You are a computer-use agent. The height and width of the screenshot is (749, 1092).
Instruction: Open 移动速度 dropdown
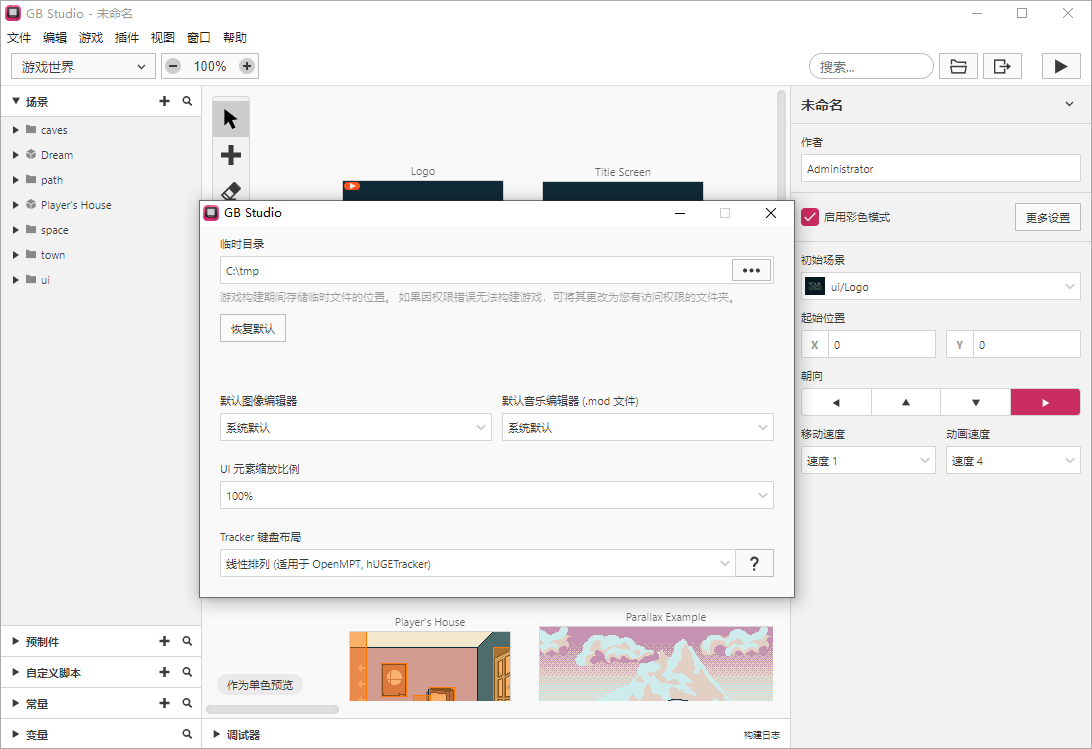pos(868,461)
